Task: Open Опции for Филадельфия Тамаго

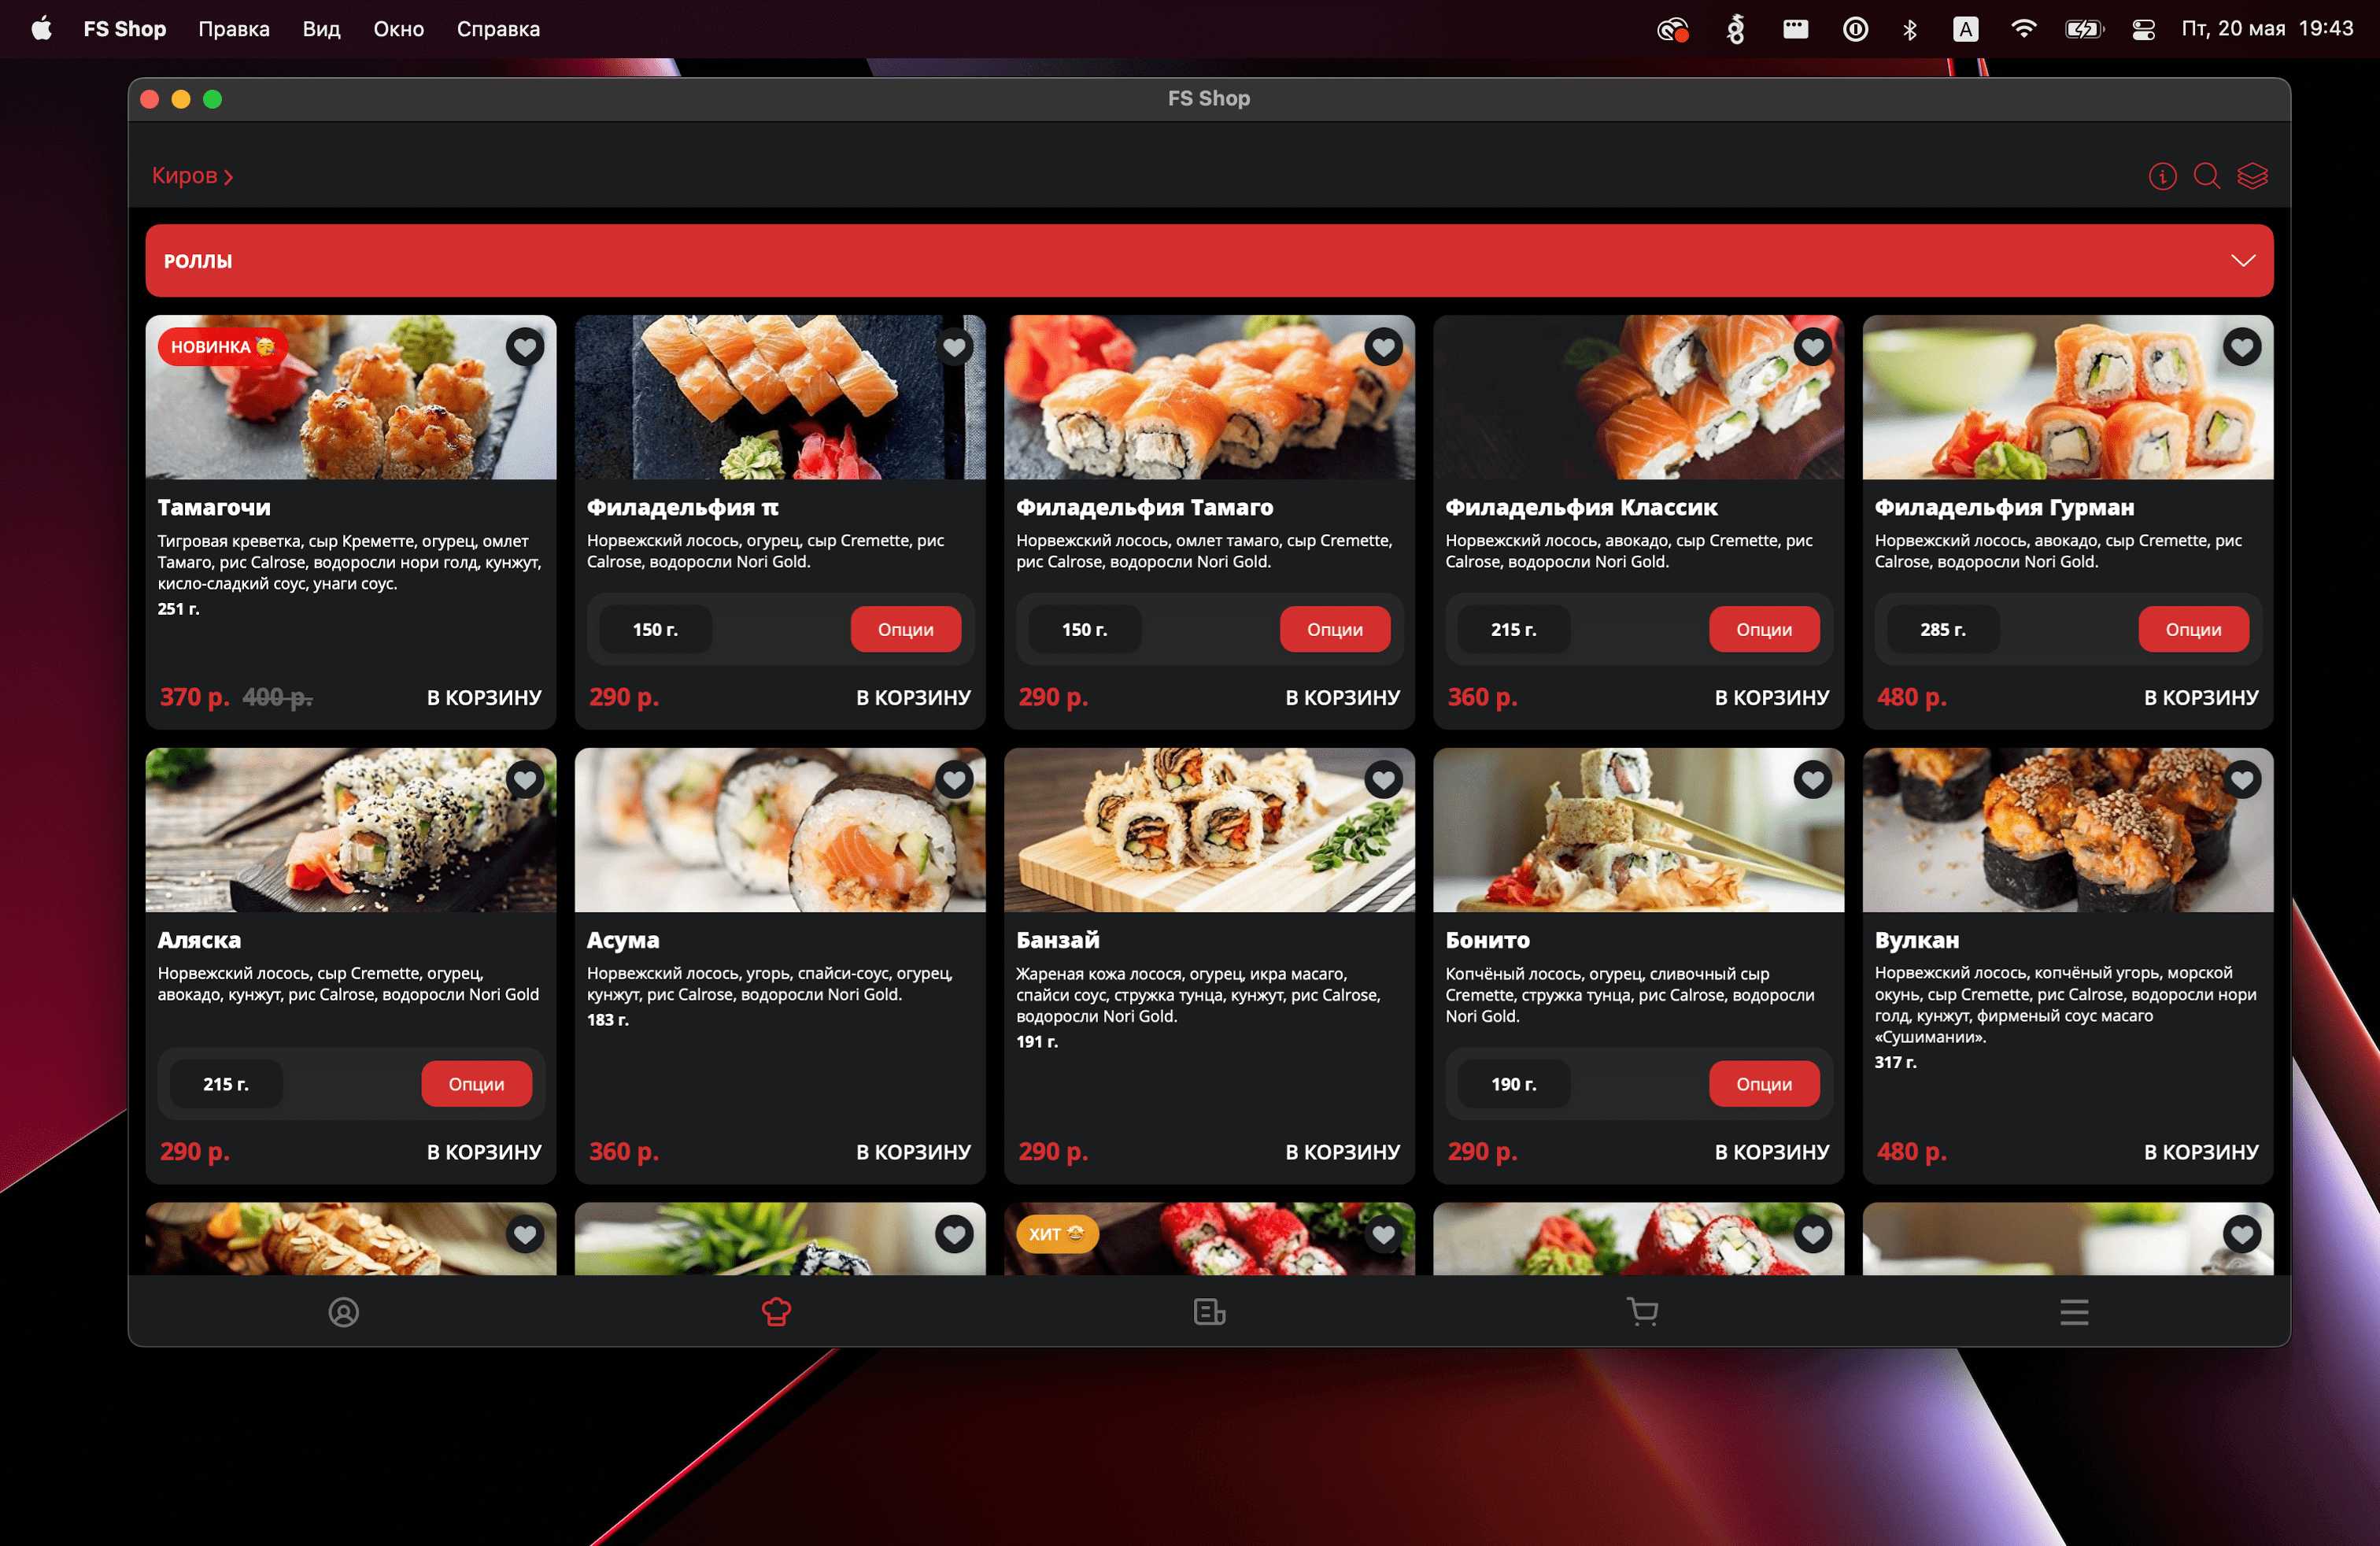Action: click(1335, 630)
